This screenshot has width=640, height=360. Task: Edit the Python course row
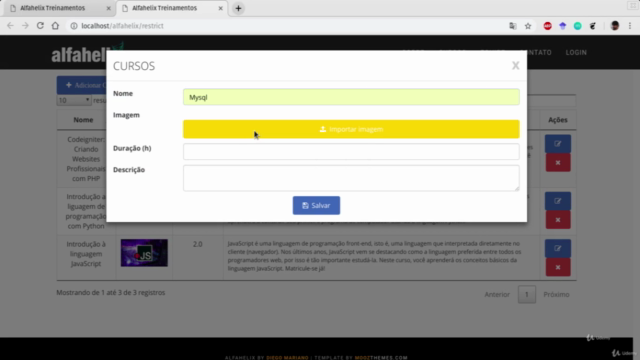558,201
